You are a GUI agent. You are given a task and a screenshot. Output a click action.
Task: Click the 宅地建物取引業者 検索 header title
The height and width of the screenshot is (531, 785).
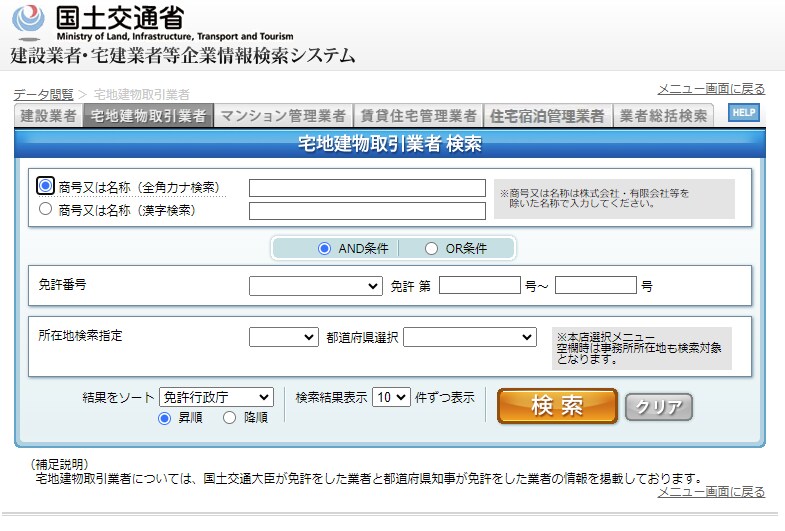pos(389,144)
